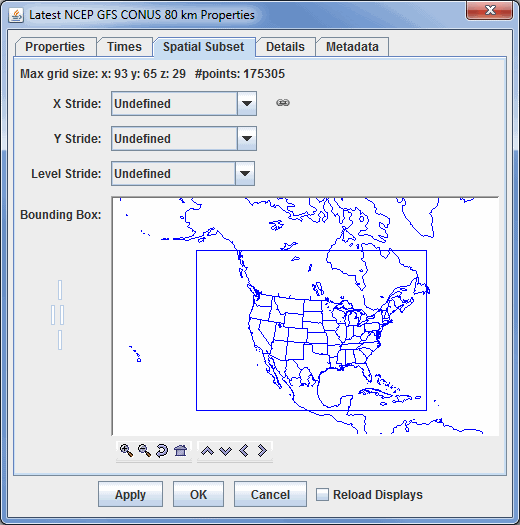
Task: Switch to the Times tab
Action: pyautogui.click(x=125, y=47)
